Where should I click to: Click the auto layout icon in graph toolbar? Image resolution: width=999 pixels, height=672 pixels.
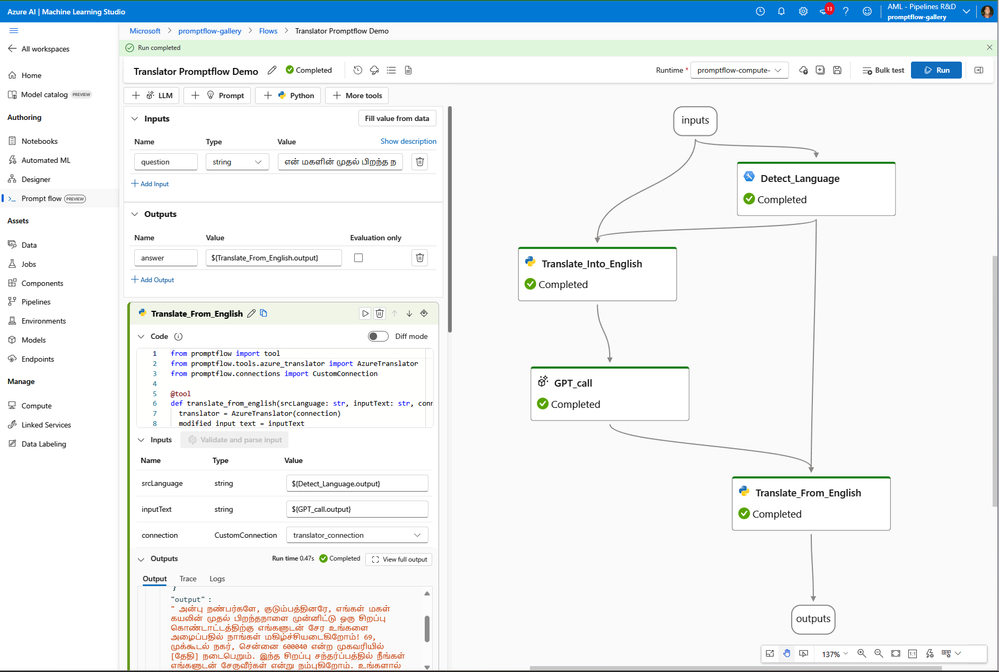[x=930, y=654]
